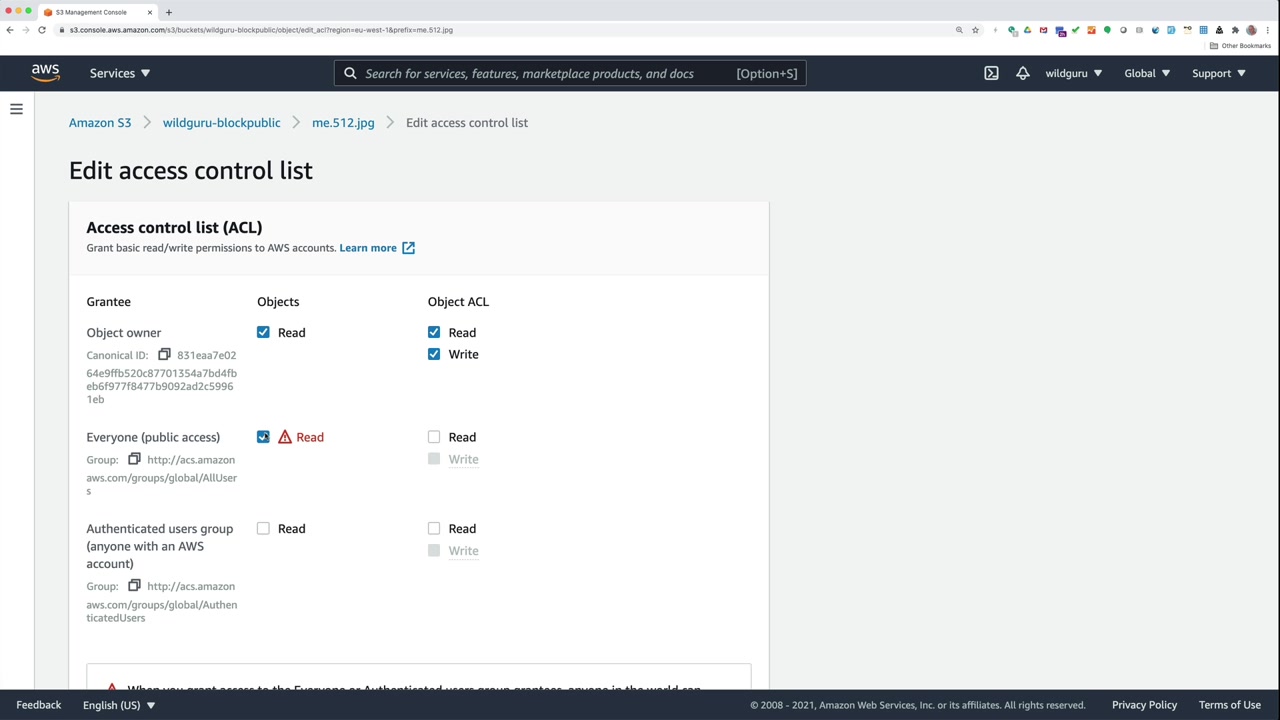1280x720 pixels.
Task: Click the Access control list (ACL) heading
Action: 174,227
